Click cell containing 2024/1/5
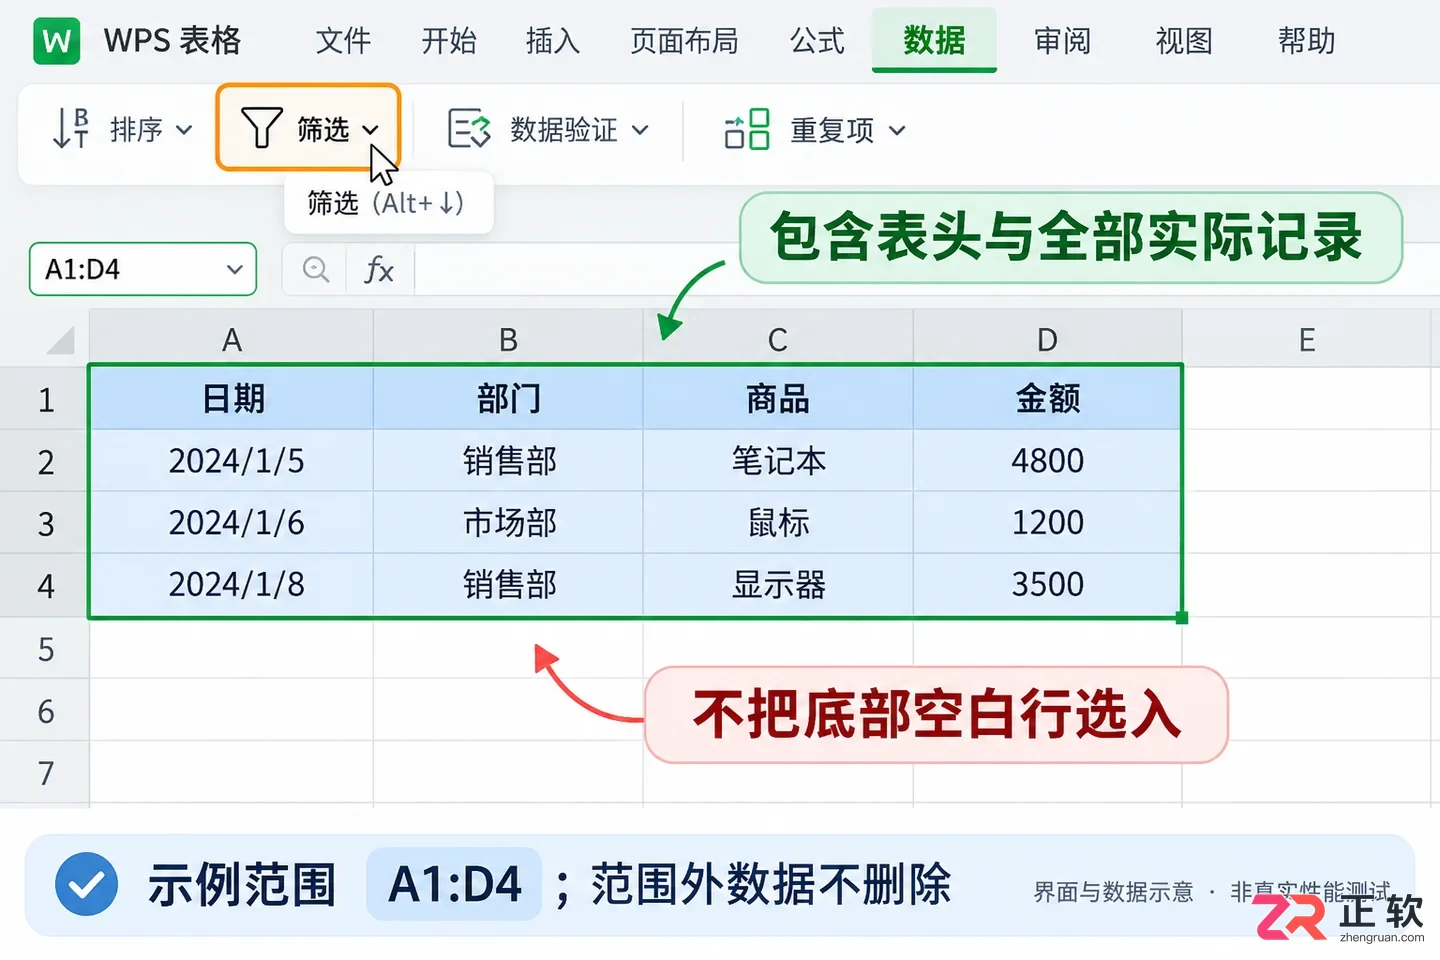Screen dimensions: 1440x960 pyautogui.click(x=231, y=461)
